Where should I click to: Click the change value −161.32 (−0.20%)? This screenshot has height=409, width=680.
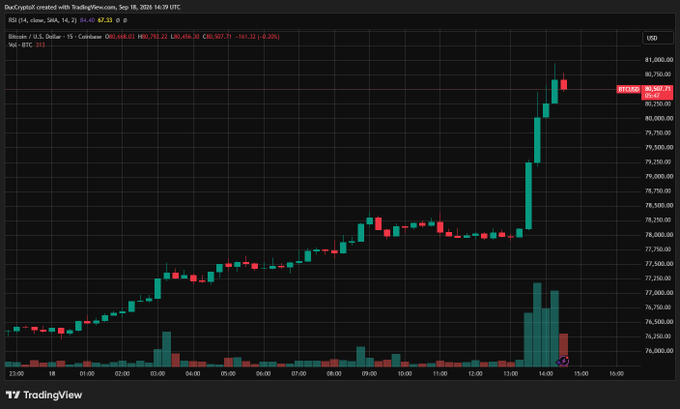click(x=257, y=37)
